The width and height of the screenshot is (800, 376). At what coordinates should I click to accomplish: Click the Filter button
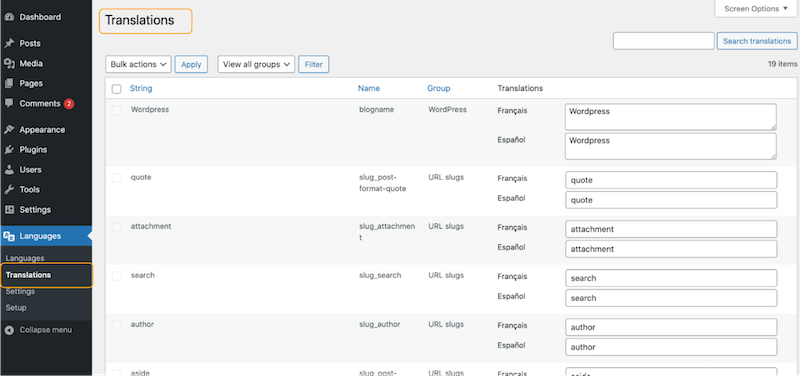pyautogui.click(x=314, y=64)
